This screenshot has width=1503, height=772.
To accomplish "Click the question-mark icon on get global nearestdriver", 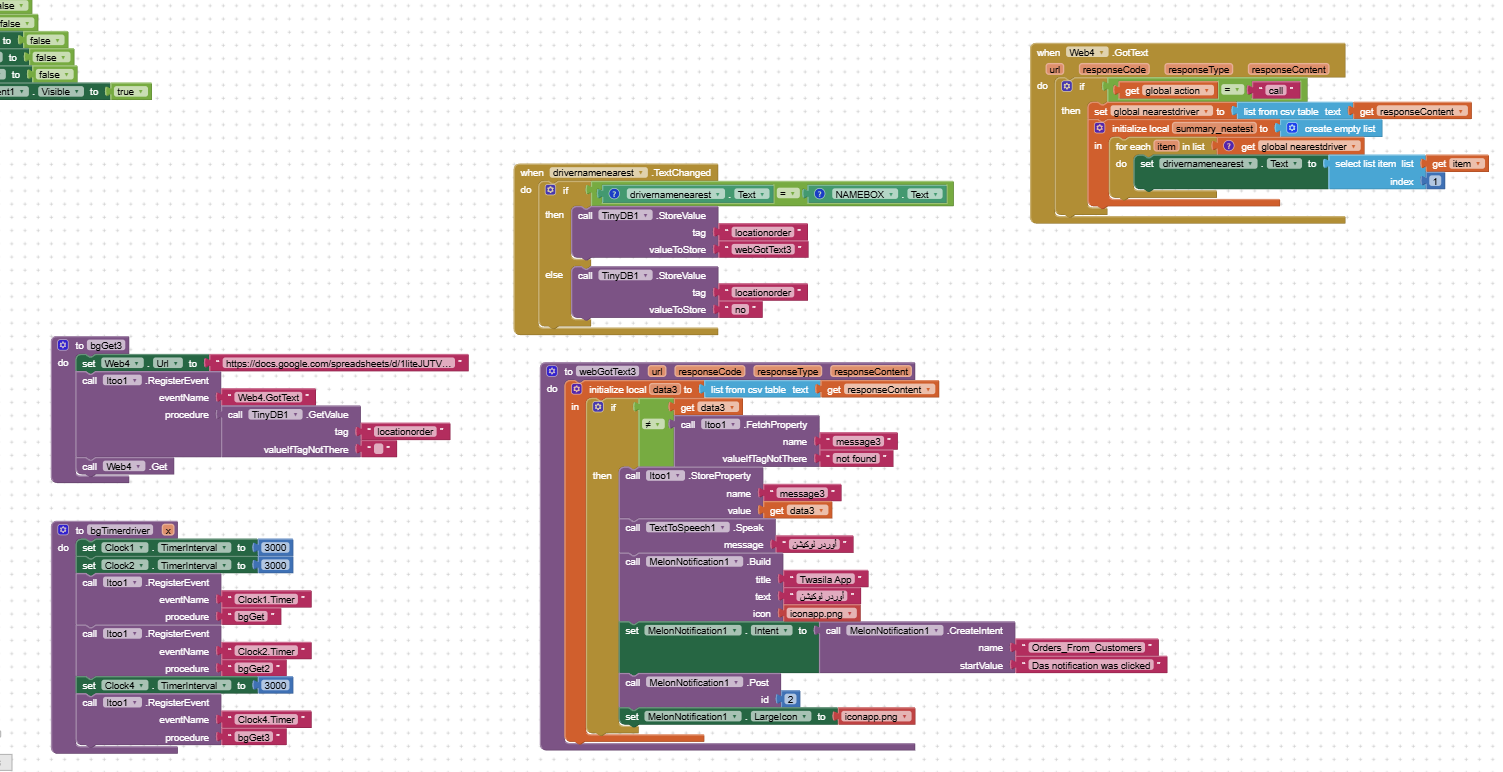I will 1229,146.
